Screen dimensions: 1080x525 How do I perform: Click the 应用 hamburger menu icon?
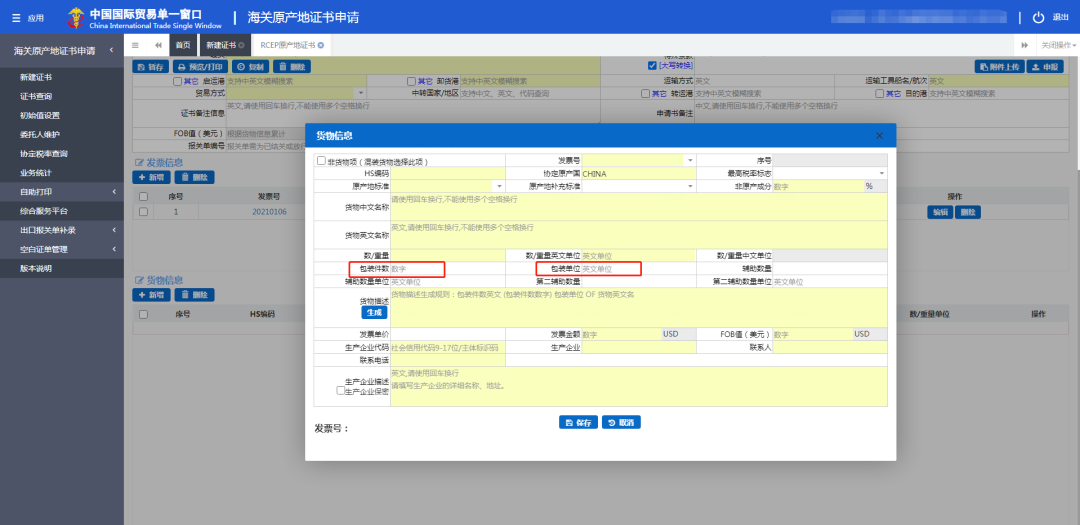pyautogui.click(x=16, y=18)
